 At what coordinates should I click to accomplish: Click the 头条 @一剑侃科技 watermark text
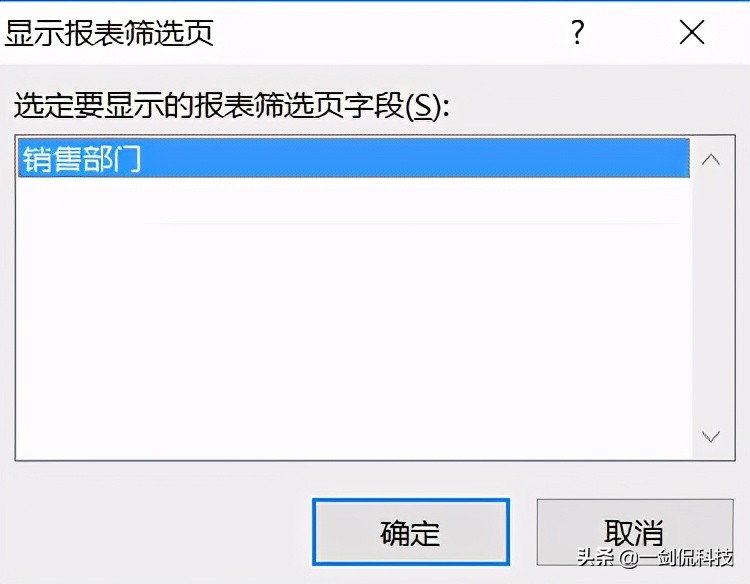click(x=655, y=557)
